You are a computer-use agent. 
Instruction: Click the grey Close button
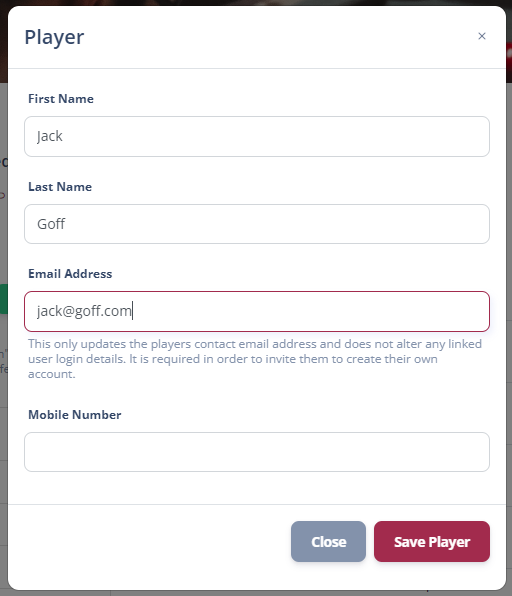(328, 541)
